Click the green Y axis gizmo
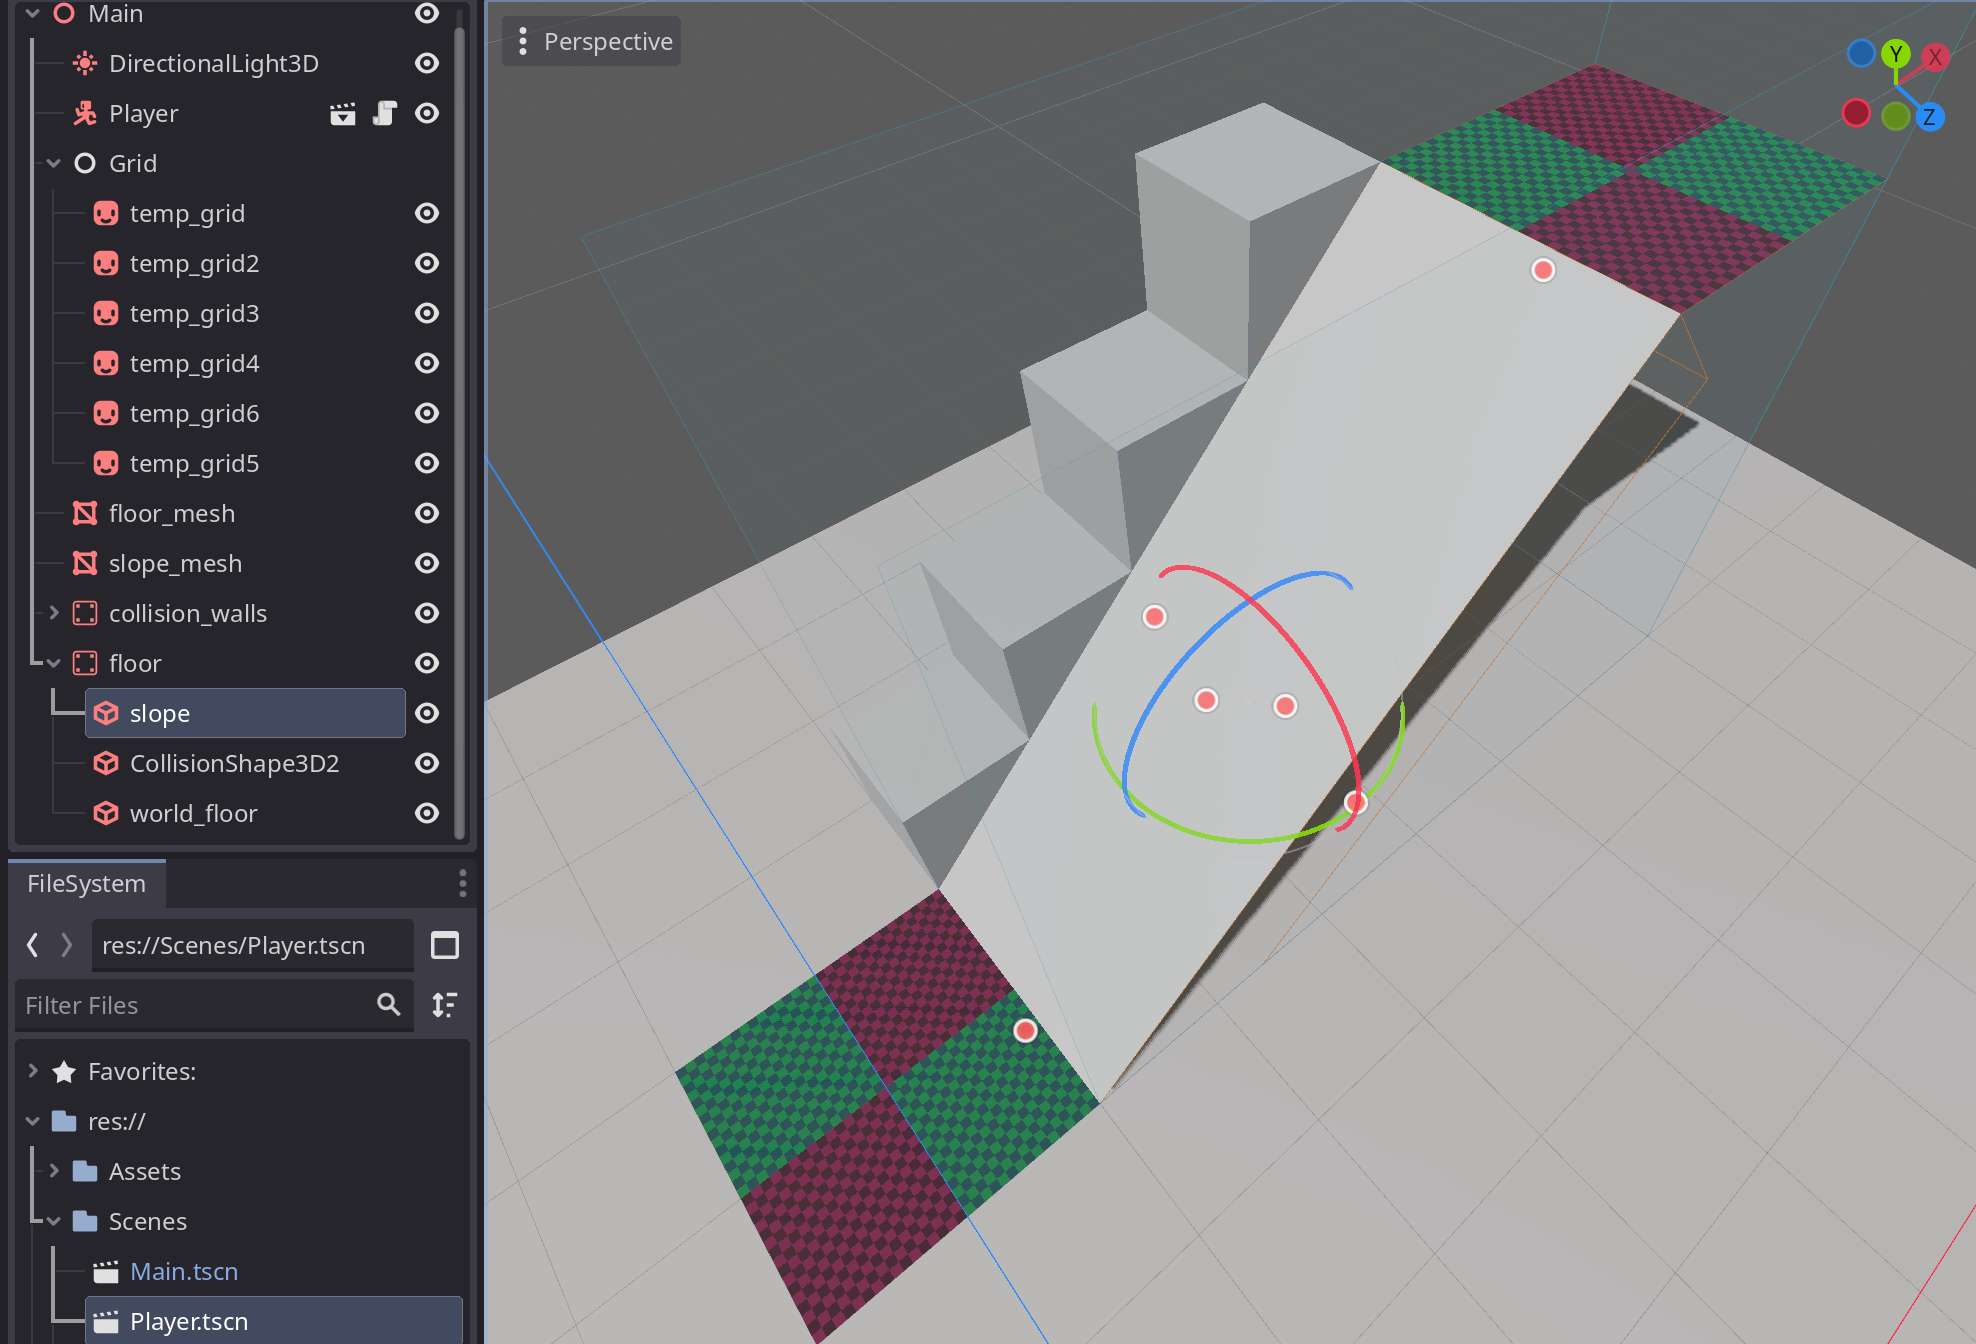Viewport: 1976px width, 1344px height. 1895,54
